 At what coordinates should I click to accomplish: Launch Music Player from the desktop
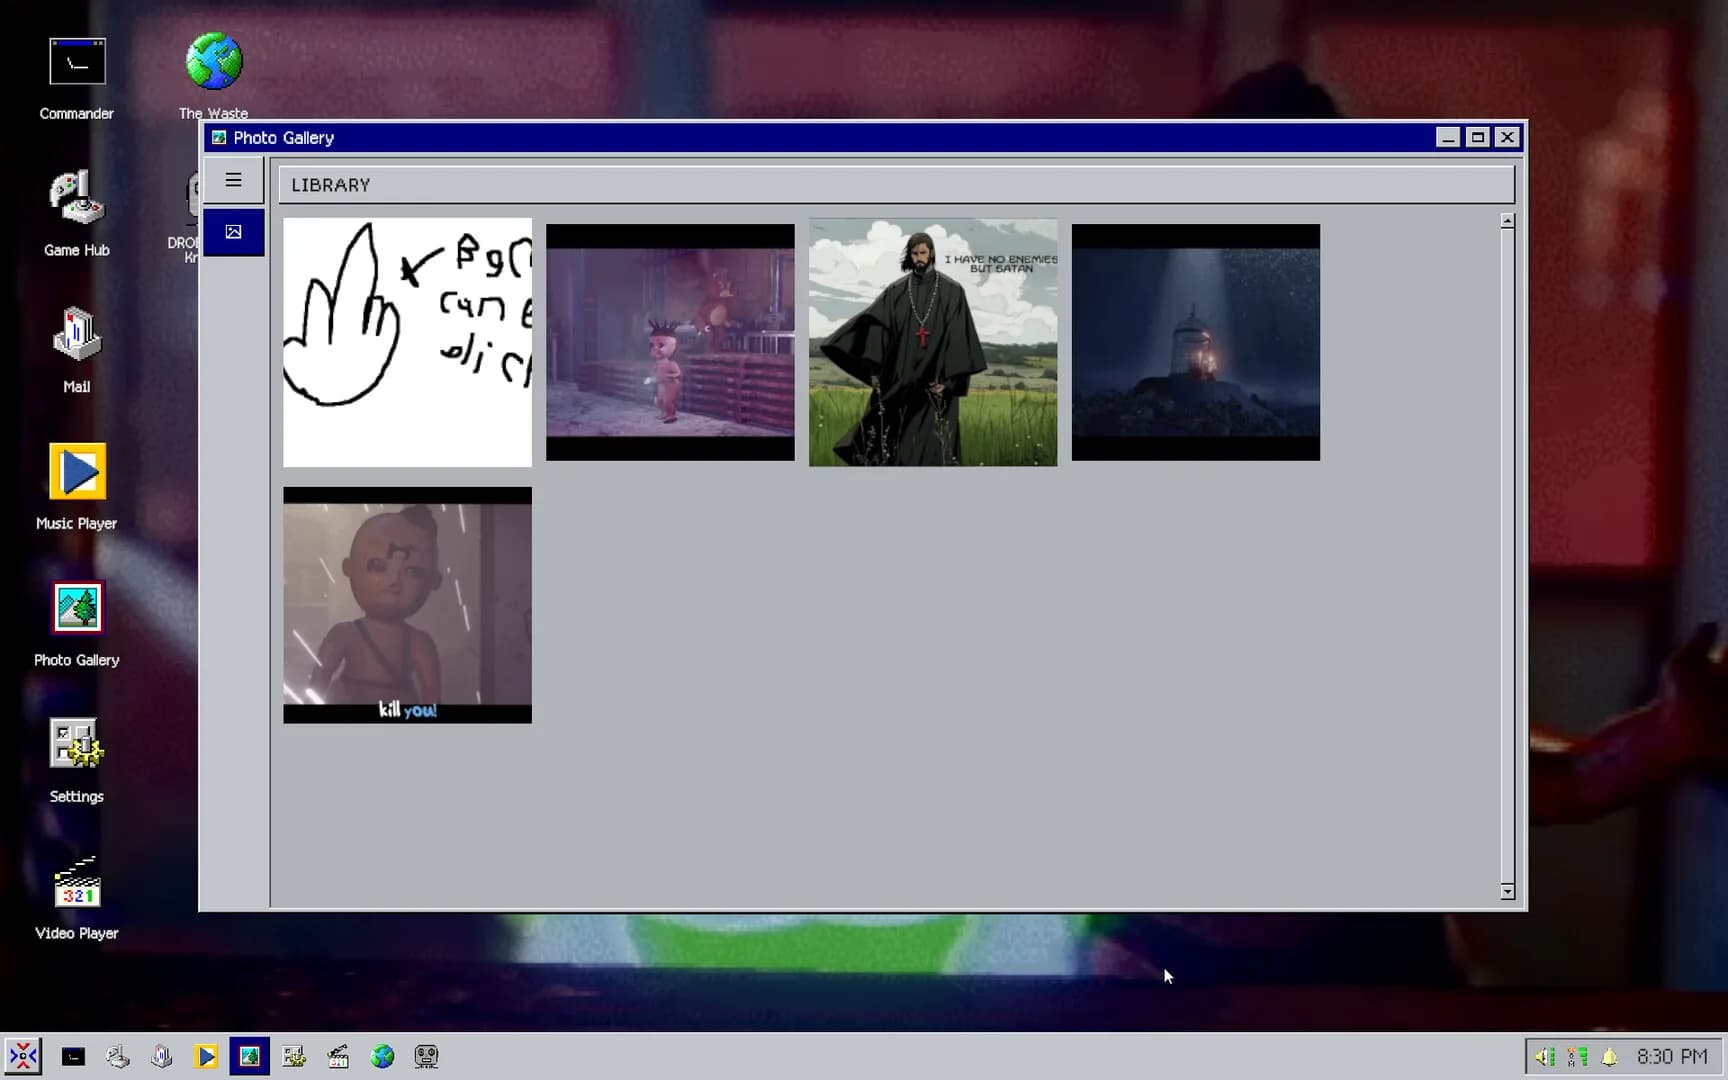point(77,487)
